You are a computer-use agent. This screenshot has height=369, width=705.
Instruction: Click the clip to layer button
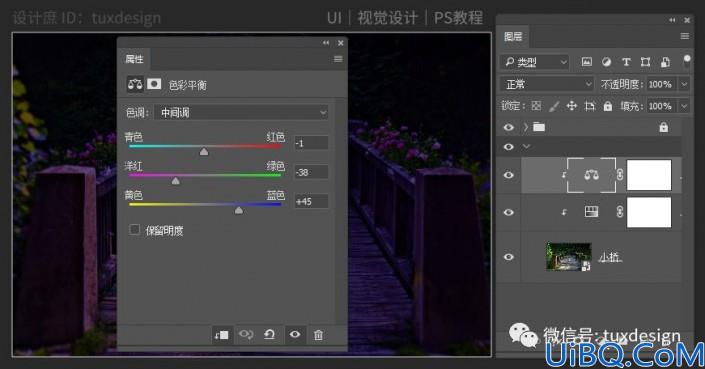222,335
